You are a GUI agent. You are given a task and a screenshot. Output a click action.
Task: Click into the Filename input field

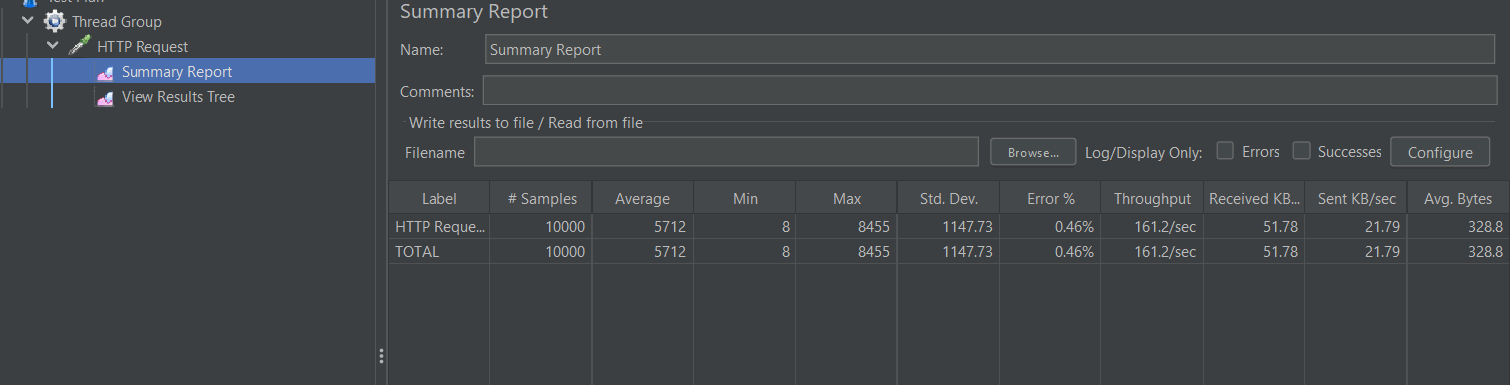(726, 152)
